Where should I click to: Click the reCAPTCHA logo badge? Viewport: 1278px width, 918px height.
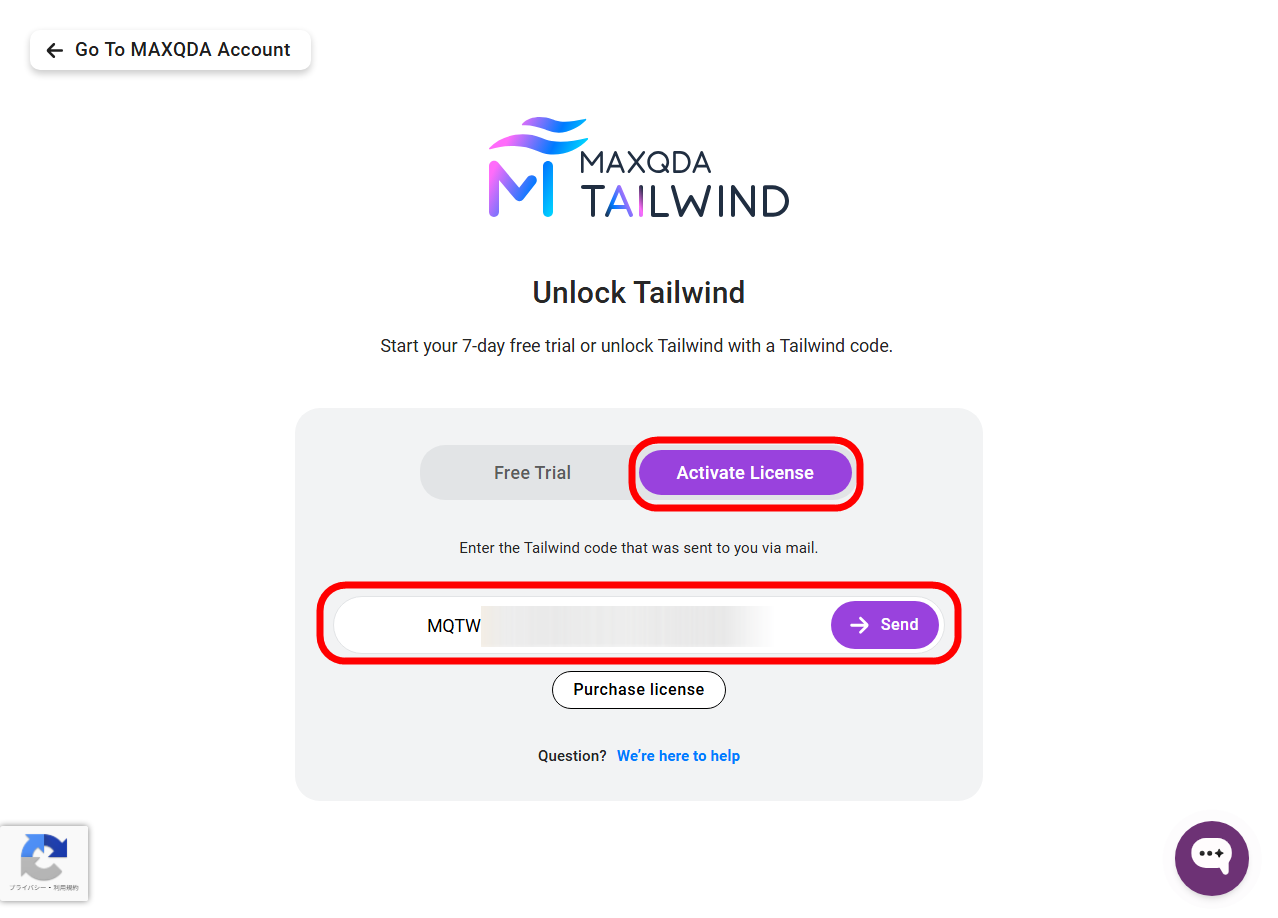point(44,855)
